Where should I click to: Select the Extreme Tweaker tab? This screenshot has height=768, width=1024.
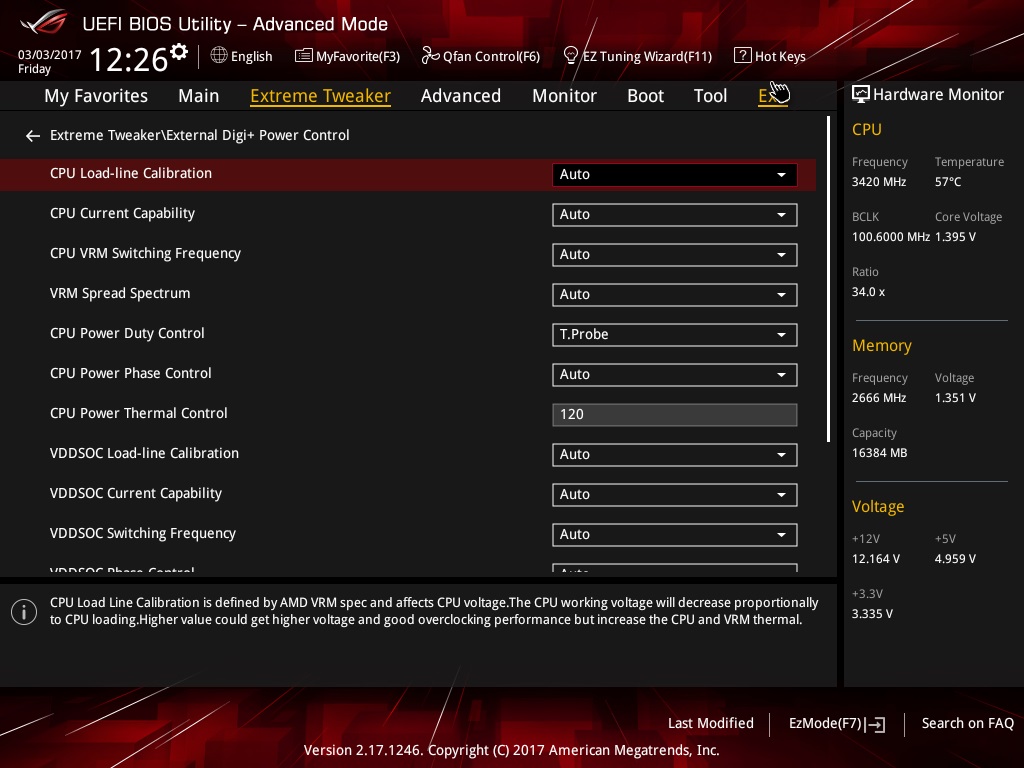pos(321,96)
